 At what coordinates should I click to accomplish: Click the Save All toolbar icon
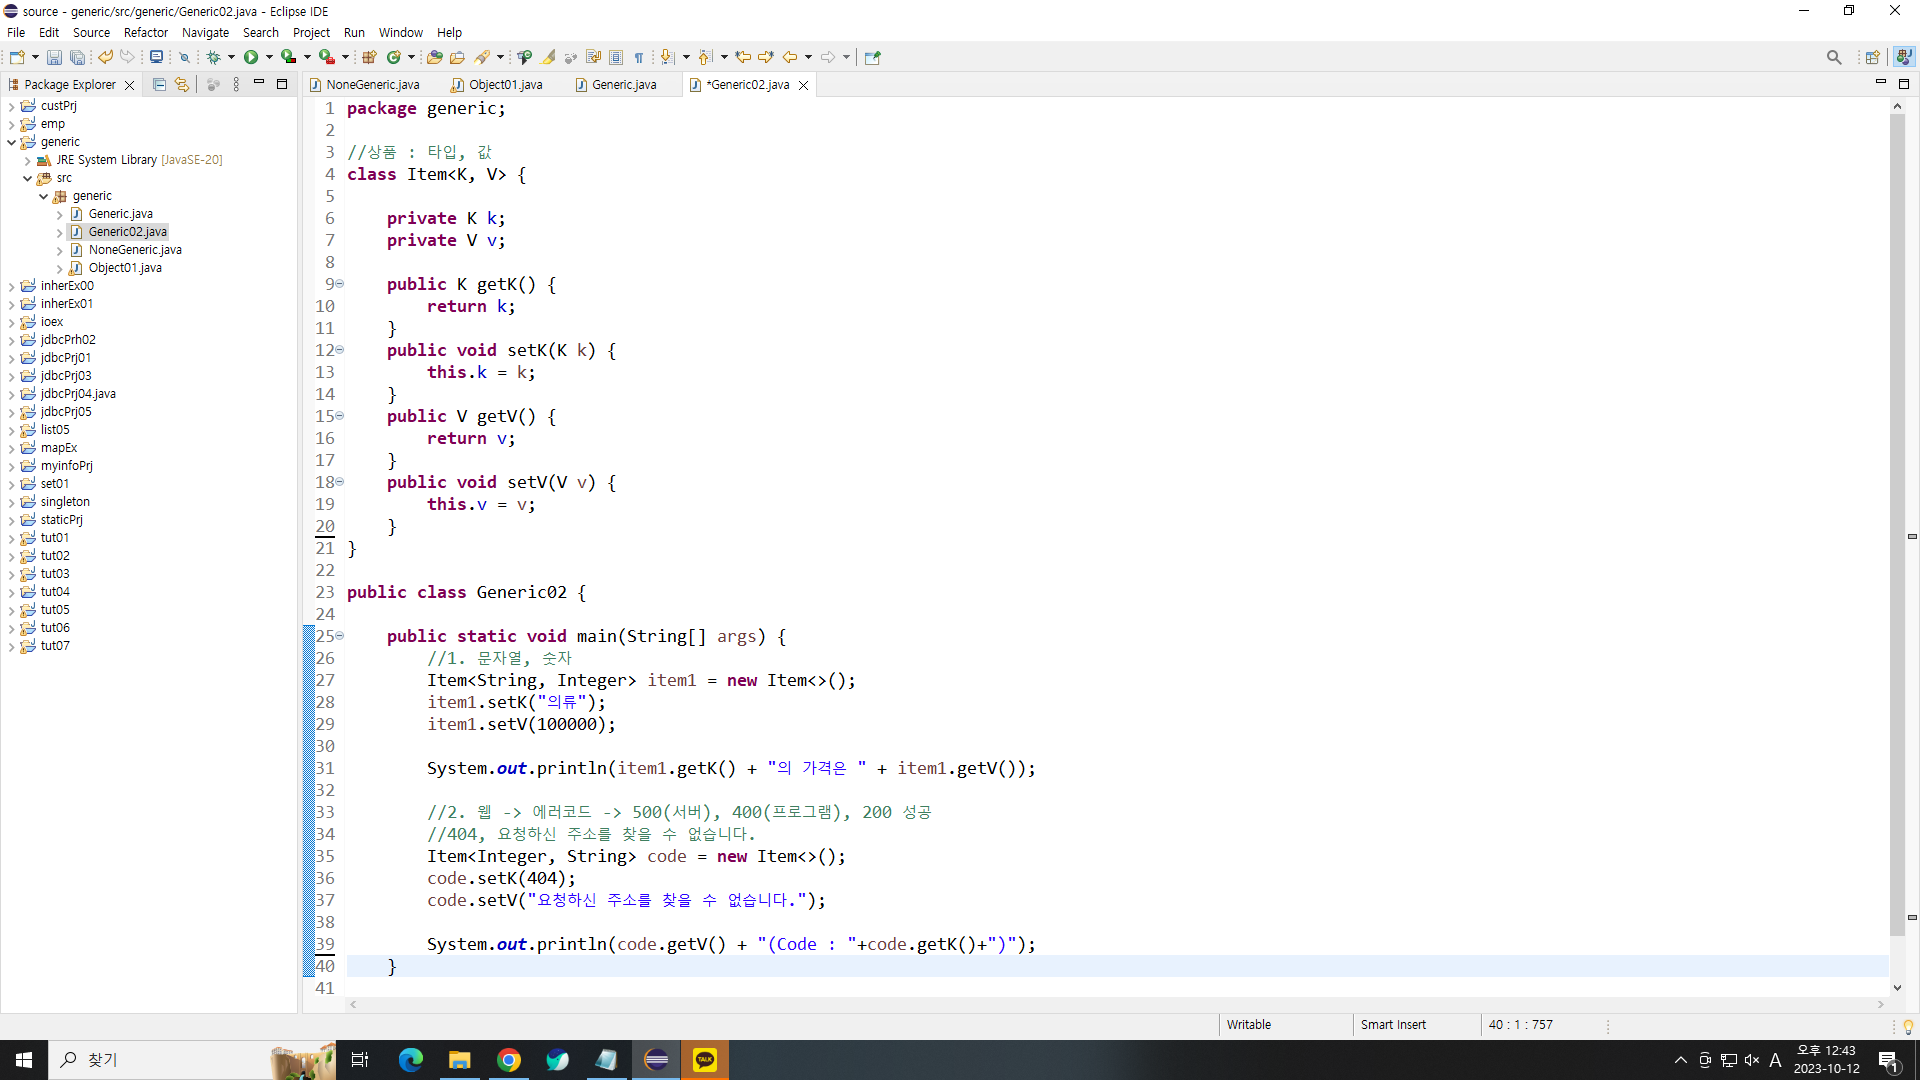[x=77, y=57]
